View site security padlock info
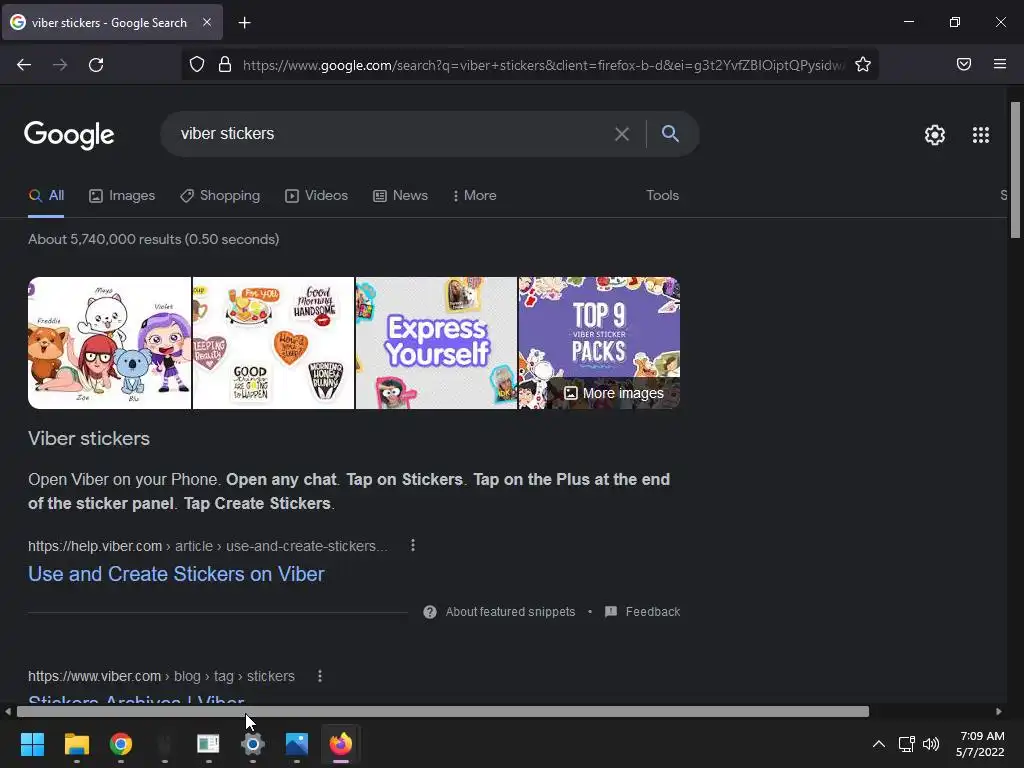 point(225,64)
